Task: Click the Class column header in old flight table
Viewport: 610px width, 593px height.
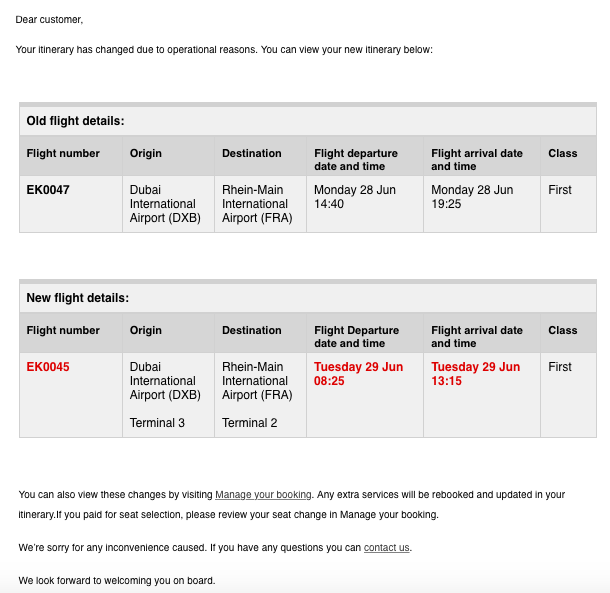Action: point(563,153)
